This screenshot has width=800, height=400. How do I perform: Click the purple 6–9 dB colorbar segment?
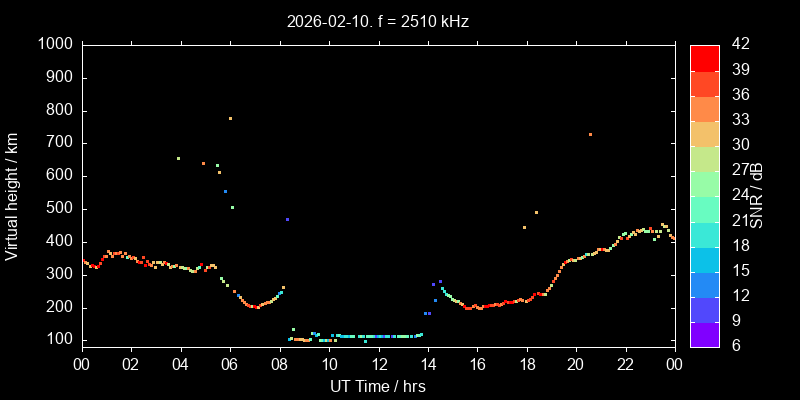pyautogui.click(x=705, y=333)
